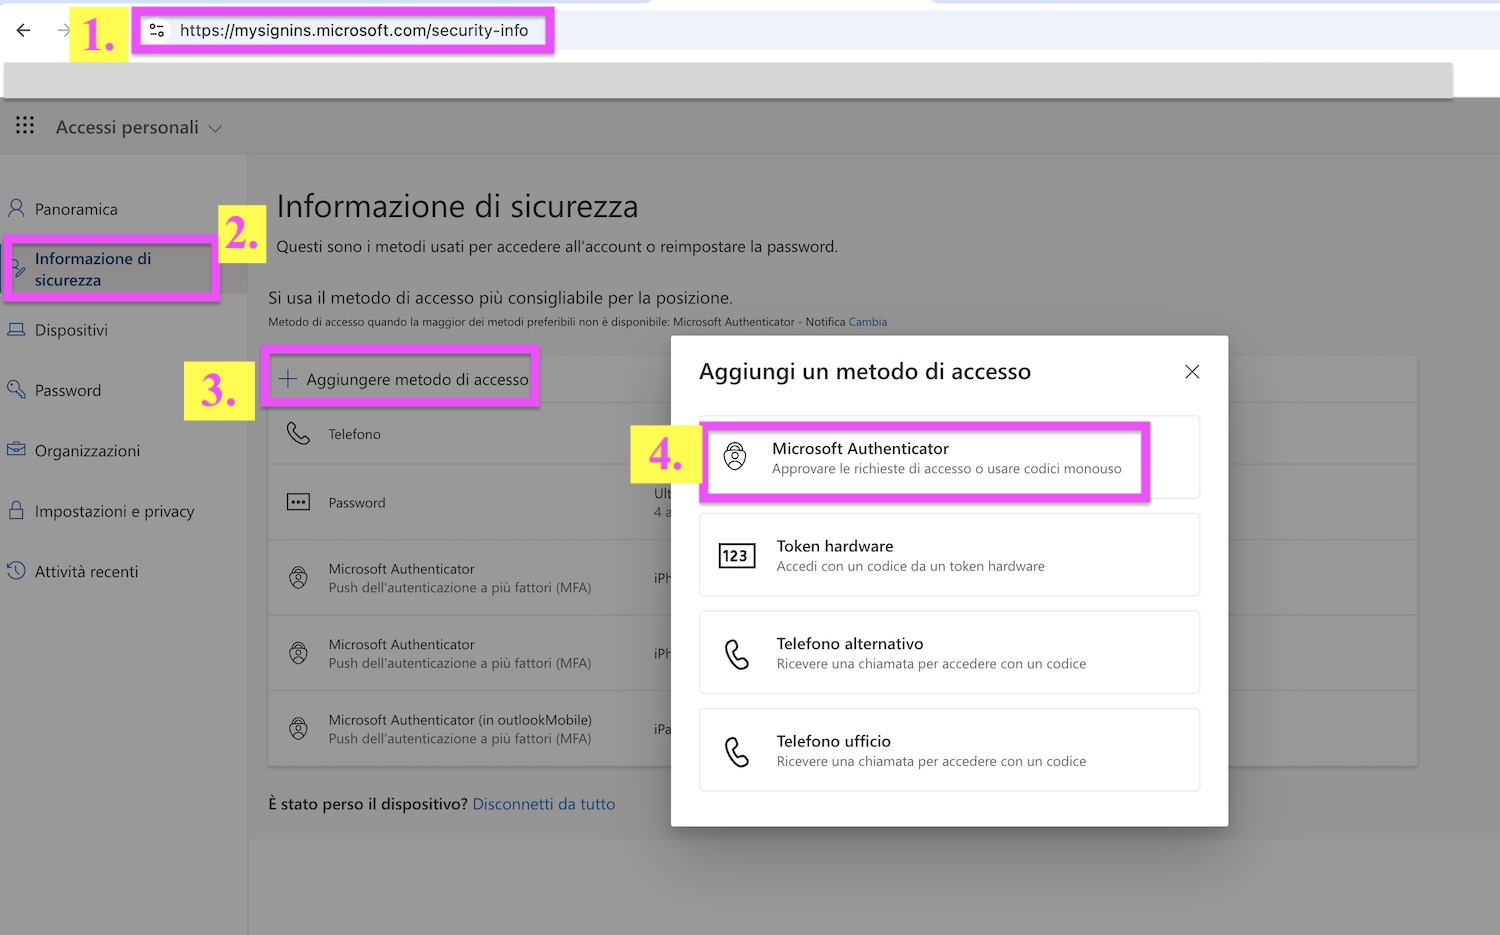The height and width of the screenshot is (935, 1500).
Task: Click the Password row dots icon
Action: [x=298, y=502]
